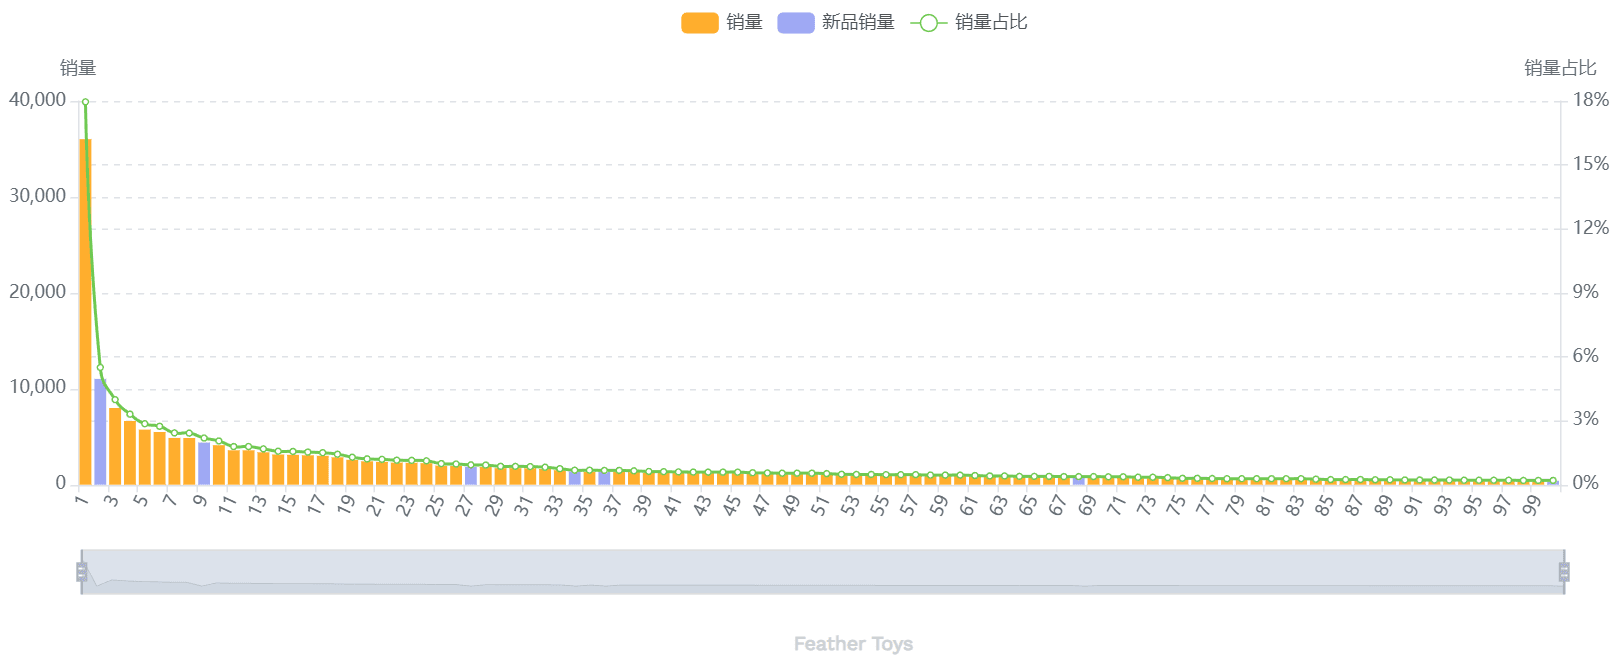The height and width of the screenshot is (660, 1614).
Task: Click the green line point at rank 3
Action: click(115, 400)
